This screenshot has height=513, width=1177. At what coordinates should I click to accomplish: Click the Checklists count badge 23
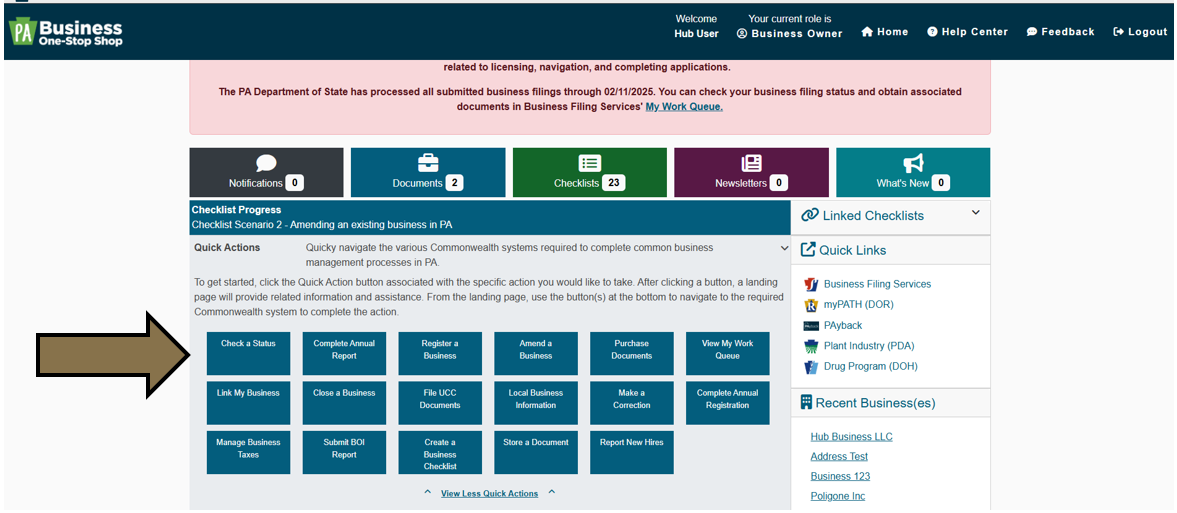click(x=613, y=183)
